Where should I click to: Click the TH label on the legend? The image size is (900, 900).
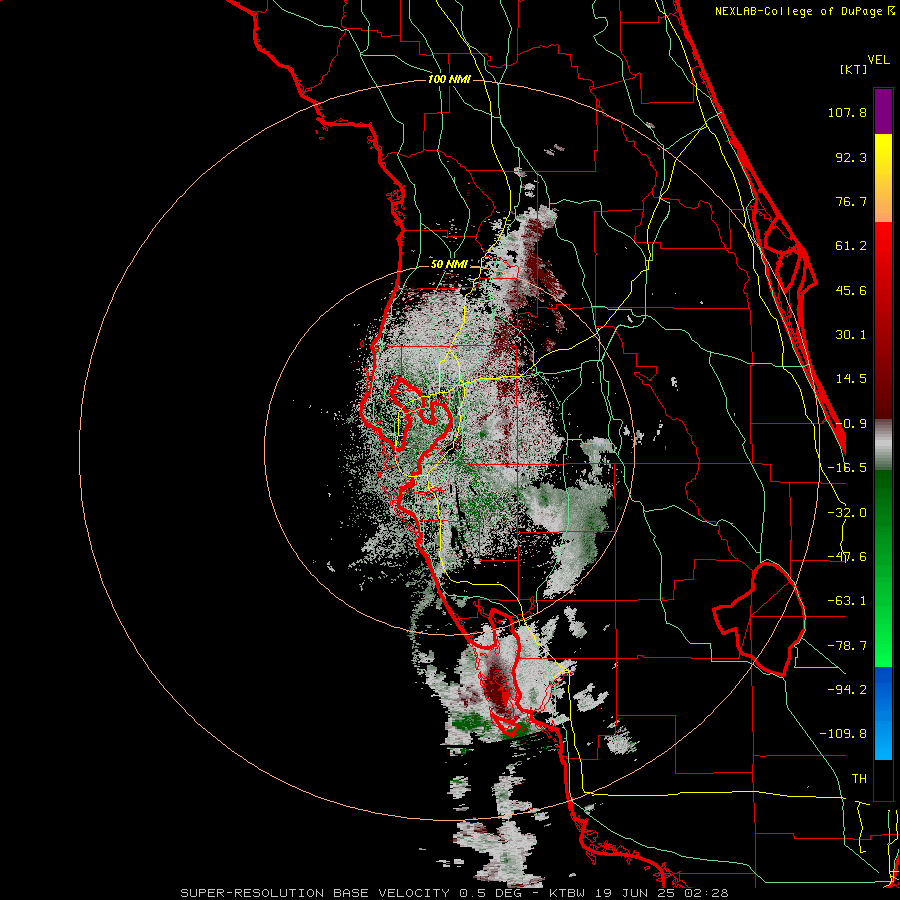click(x=859, y=778)
